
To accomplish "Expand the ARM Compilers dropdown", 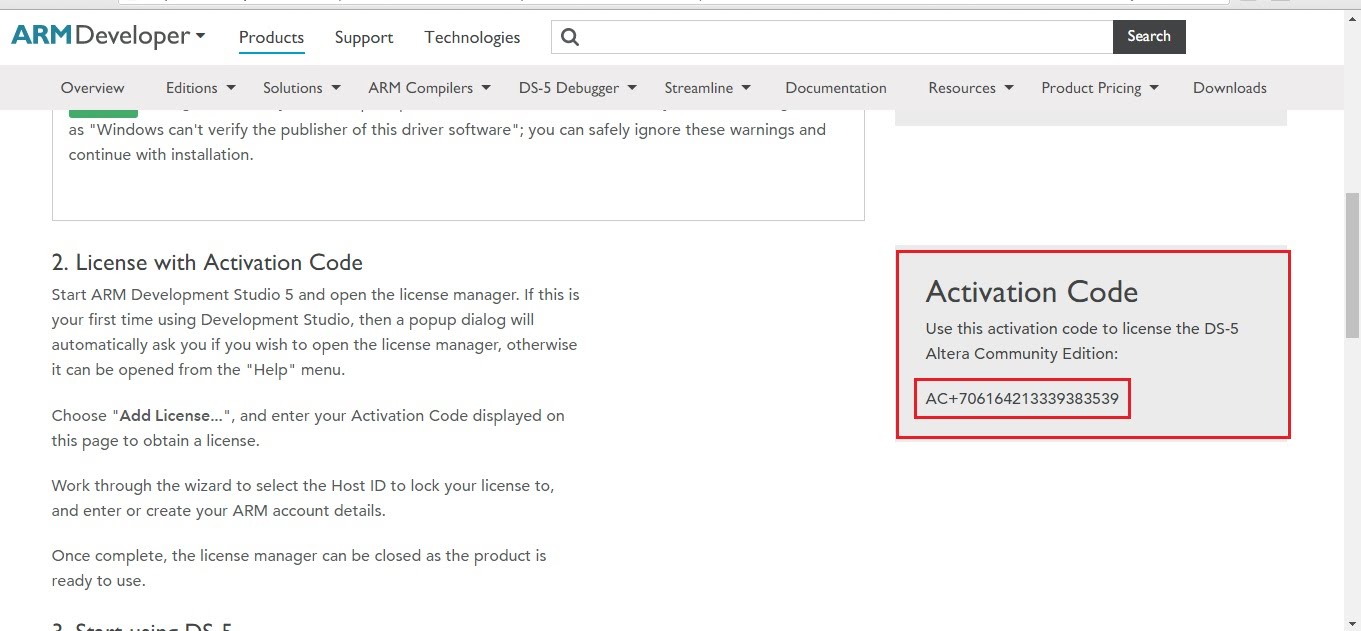I will (x=430, y=88).
